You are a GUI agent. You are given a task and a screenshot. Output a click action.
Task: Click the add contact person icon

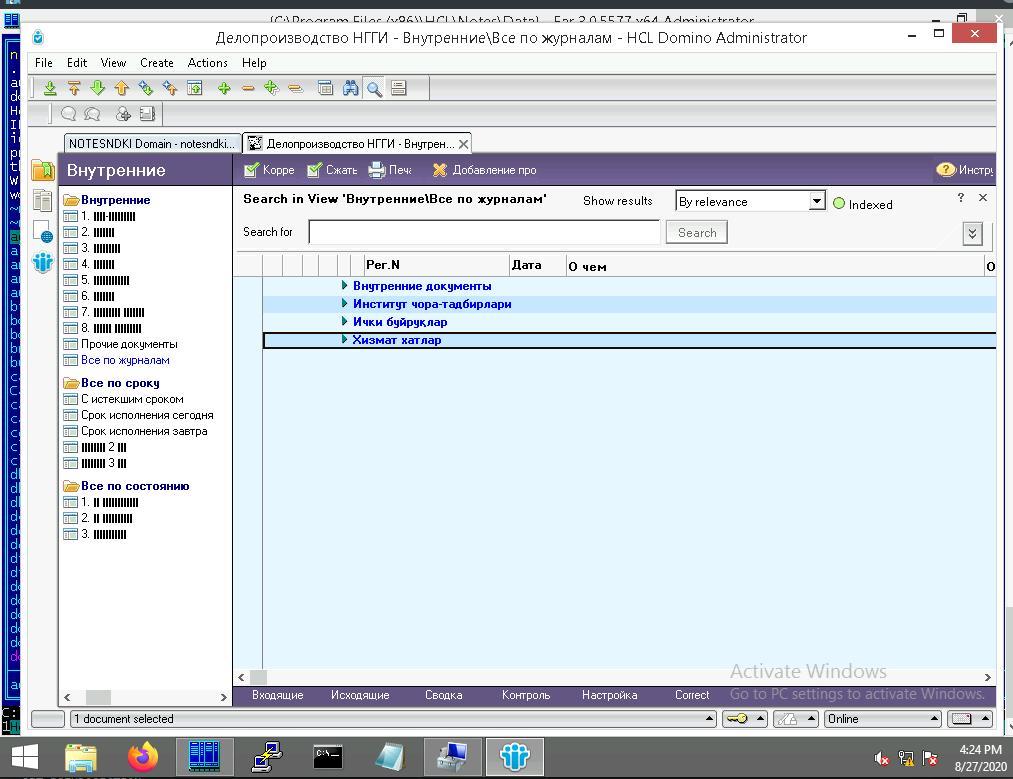(x=123, y=114)
